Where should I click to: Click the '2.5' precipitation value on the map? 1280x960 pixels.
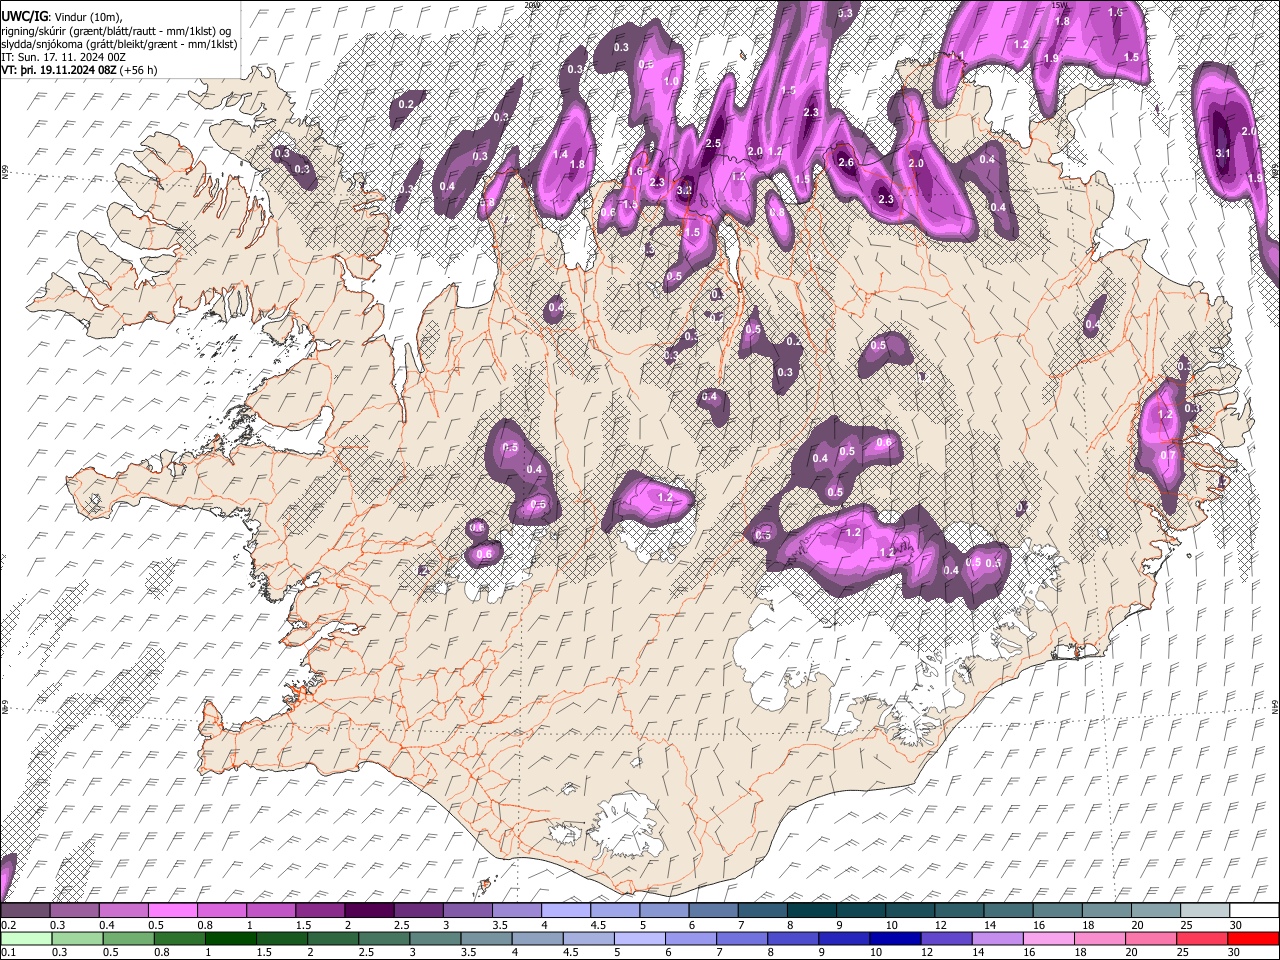point(713,144)
